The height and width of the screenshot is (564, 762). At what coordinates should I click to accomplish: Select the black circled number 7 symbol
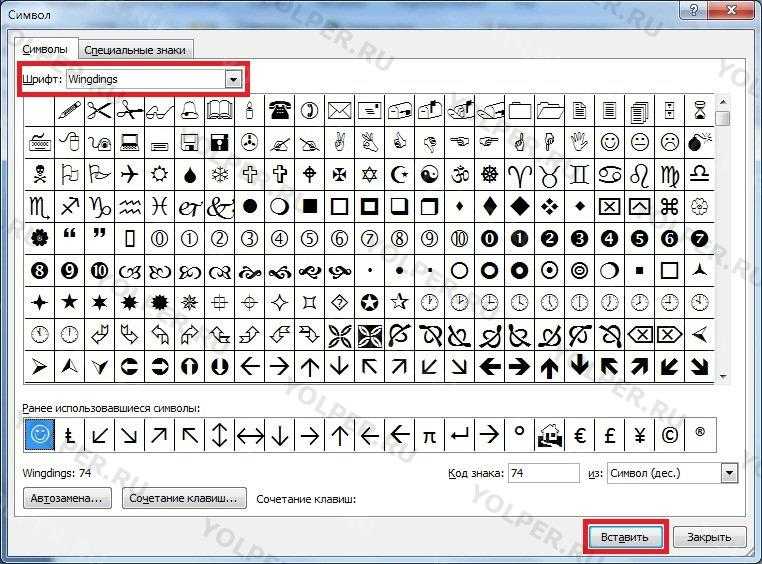(x=700, y=239)
